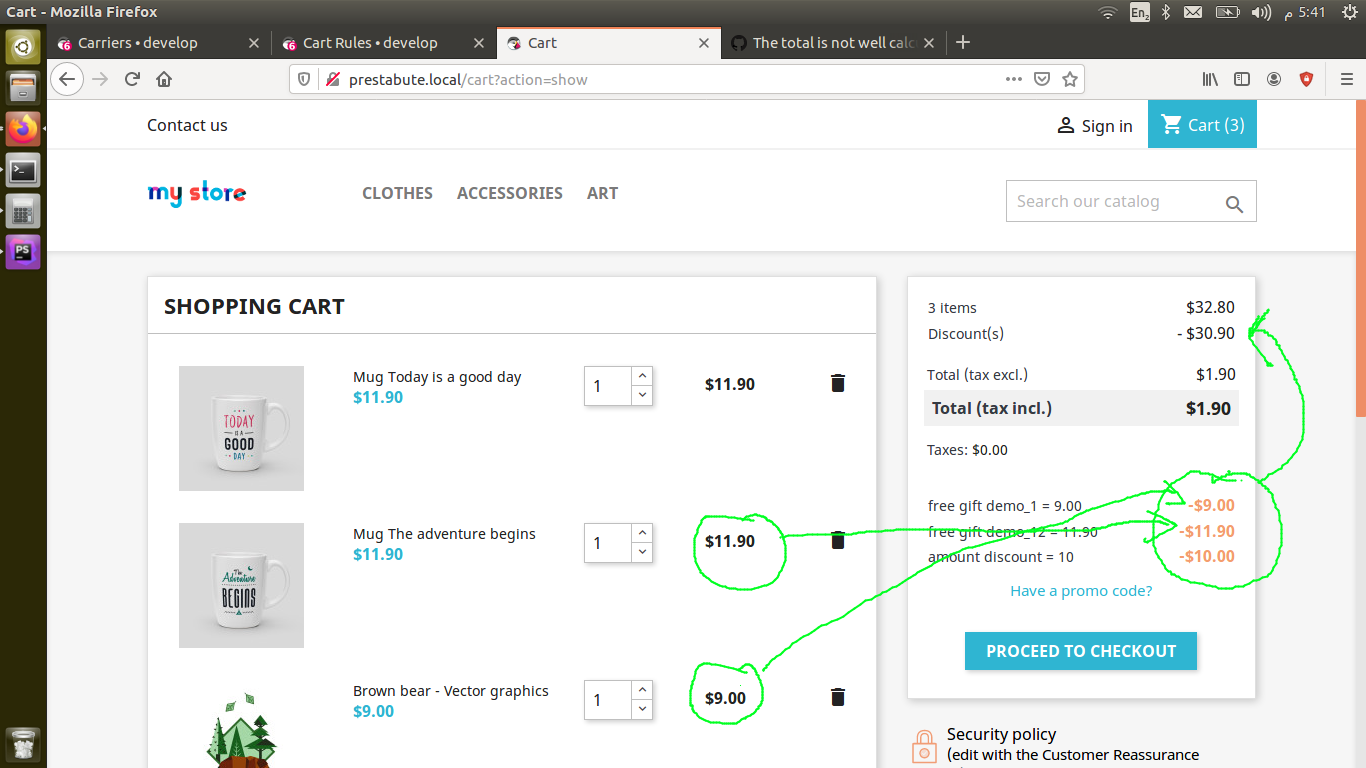
Task: Select the 'amount discount = 10' text
Action: 1001,557
